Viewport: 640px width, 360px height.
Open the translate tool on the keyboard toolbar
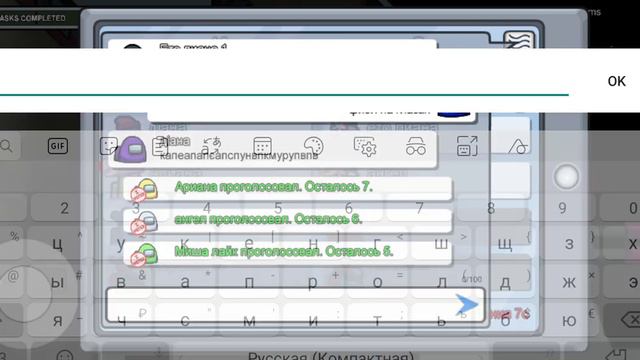[x=211, y=146]
